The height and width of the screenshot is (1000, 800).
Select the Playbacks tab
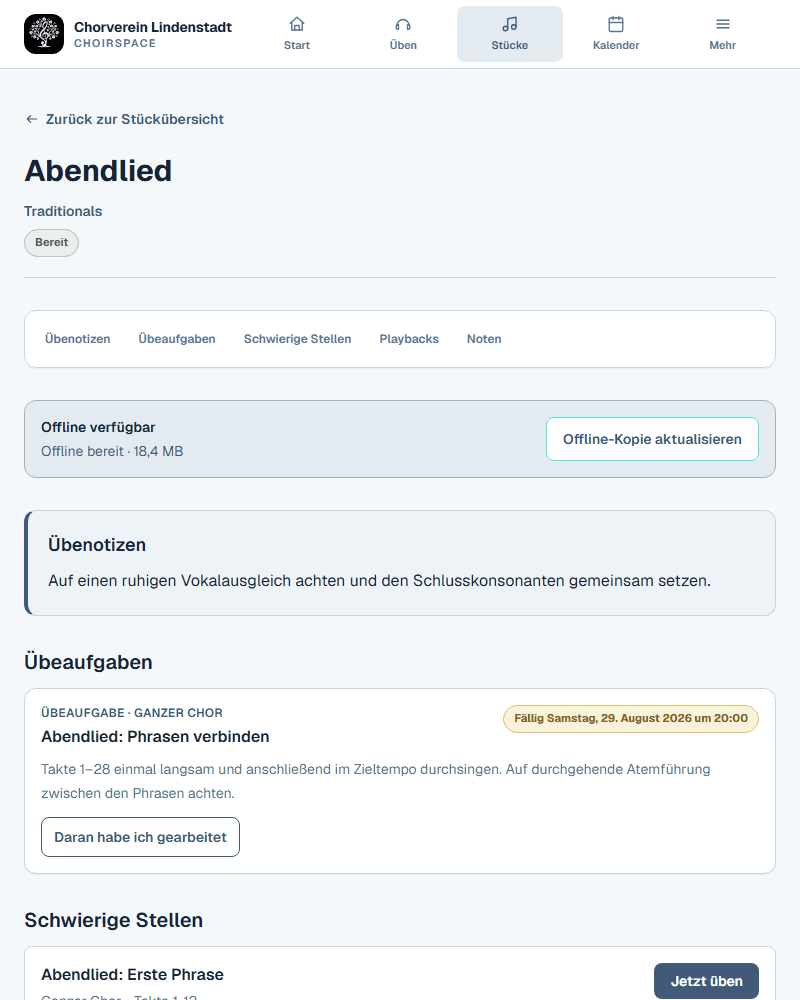(409, 339)
